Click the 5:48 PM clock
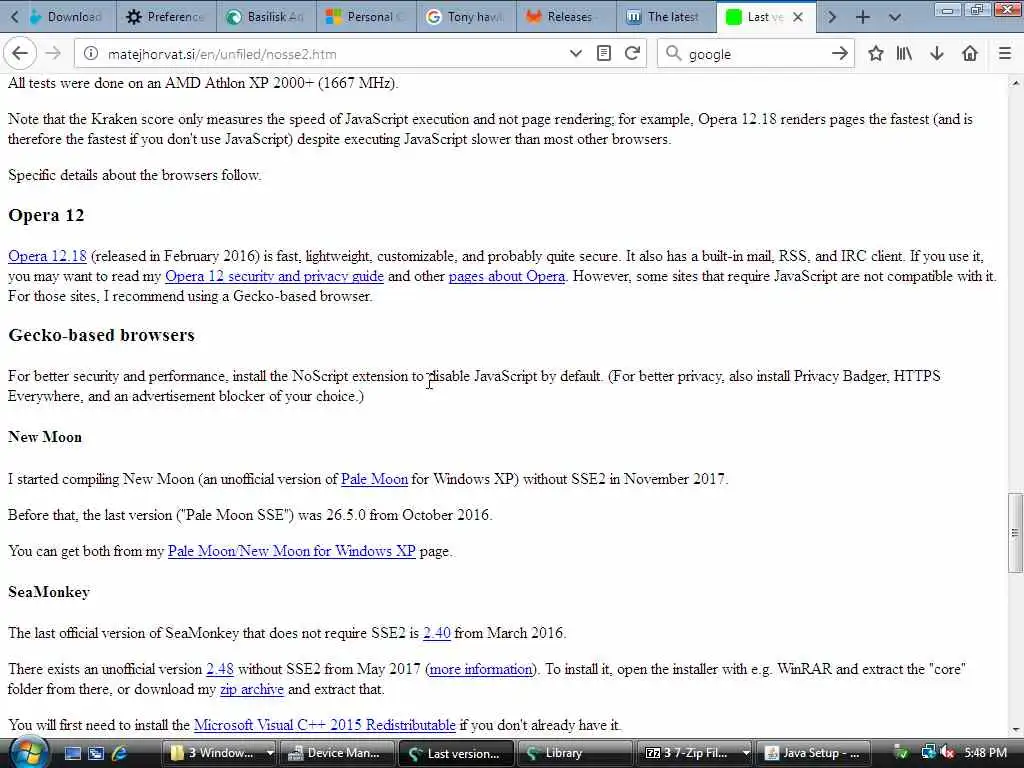Image resolution: width=1024 pixels, height=768 pixels. [985, 753]
